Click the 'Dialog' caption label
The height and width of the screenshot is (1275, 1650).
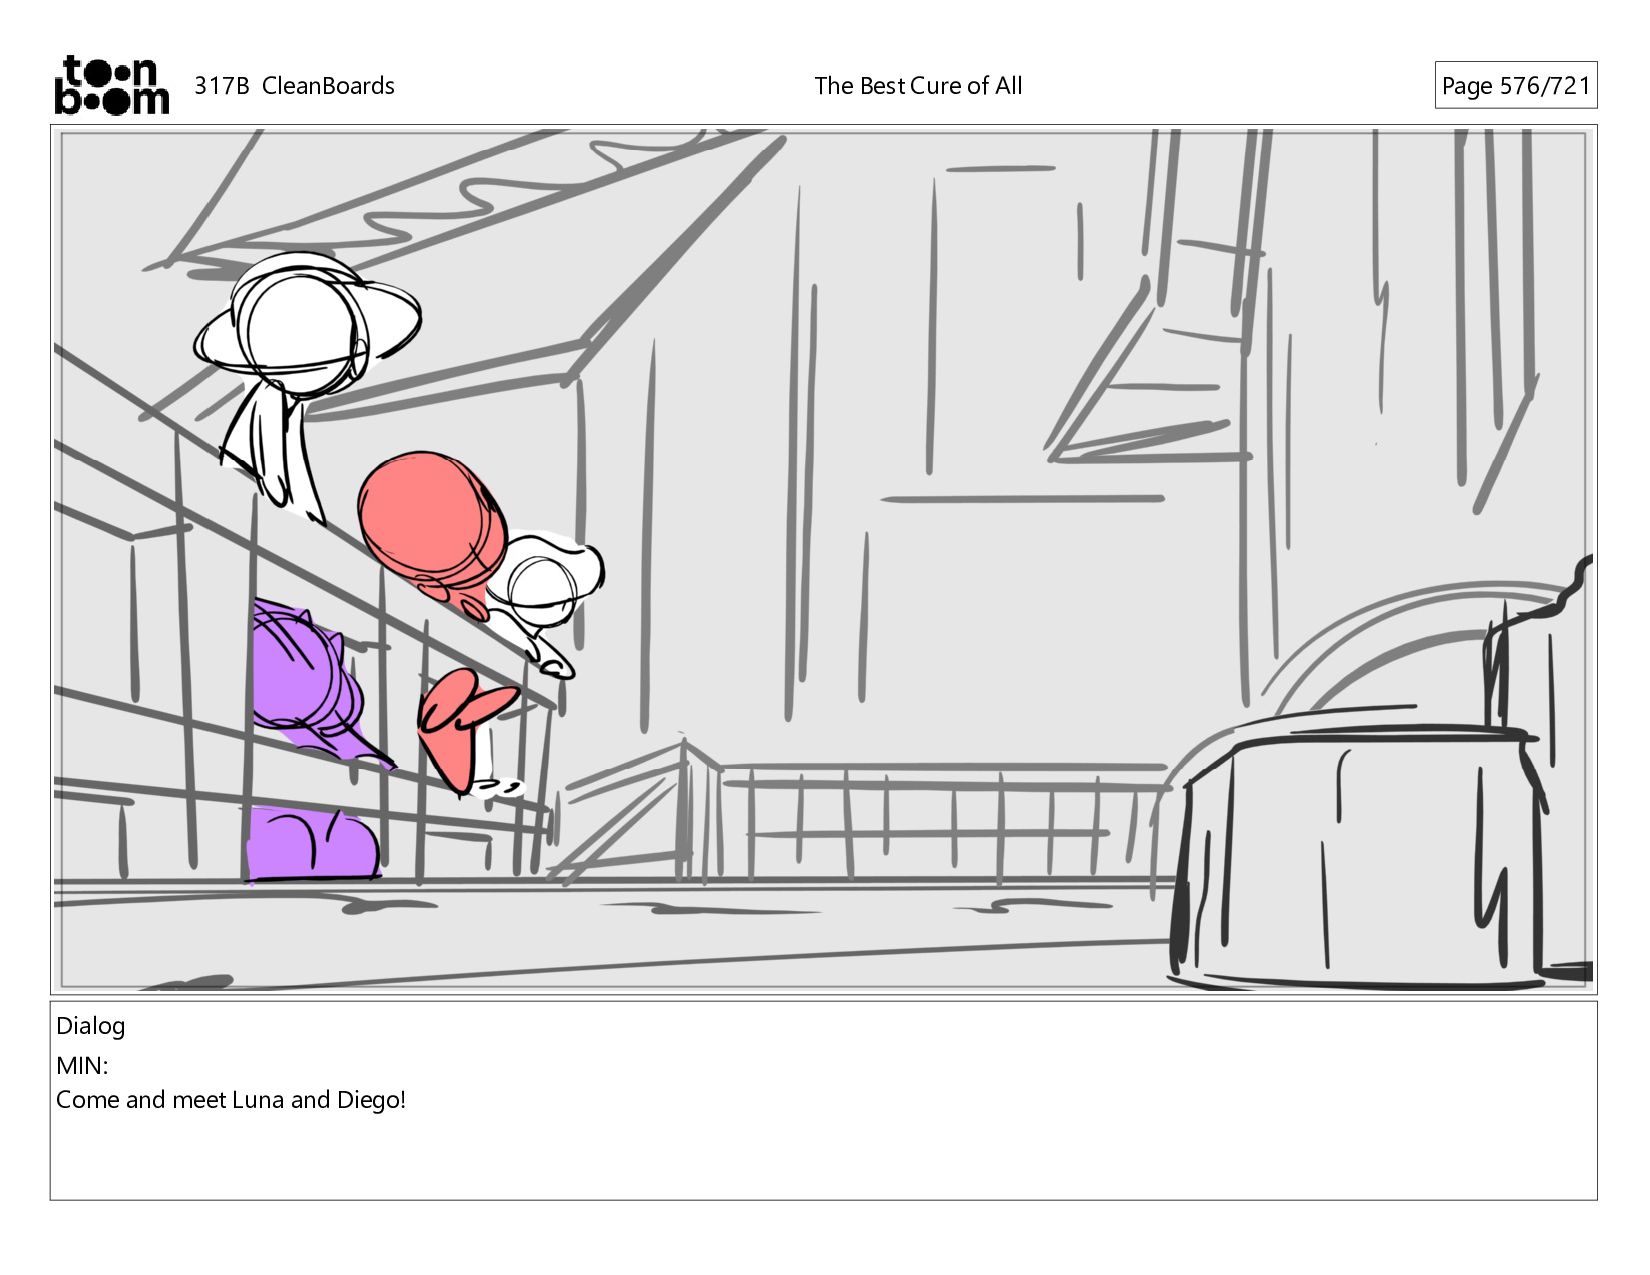(x=91, y=1026)
